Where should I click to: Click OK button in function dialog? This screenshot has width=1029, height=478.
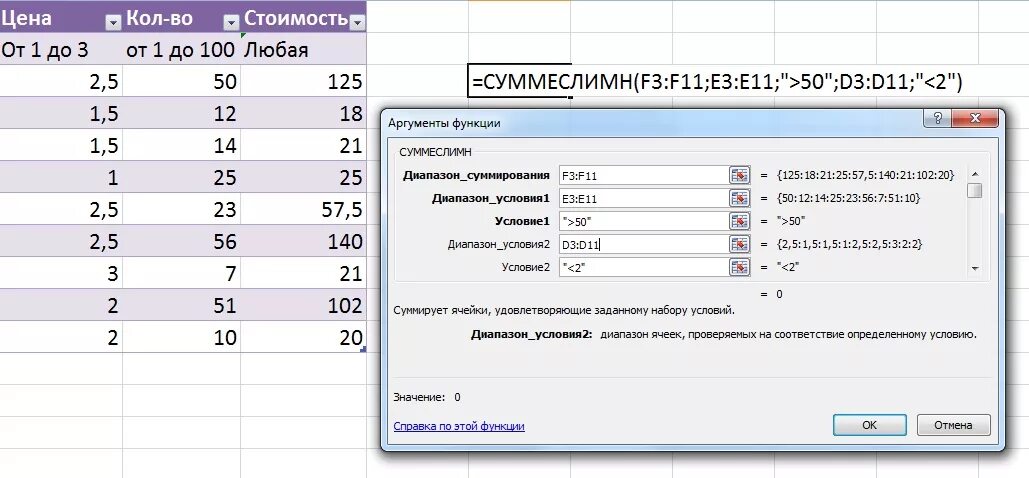(870, 425)
